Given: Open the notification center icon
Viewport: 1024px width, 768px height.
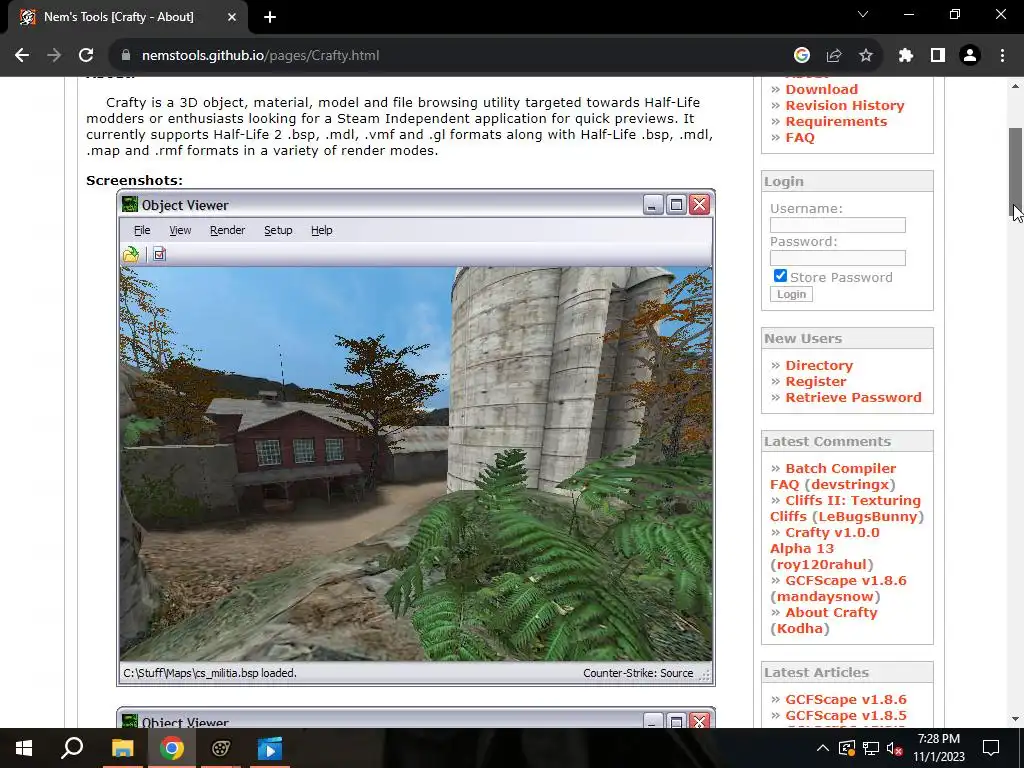Looking at the screenshot, I should coord(991,748).
